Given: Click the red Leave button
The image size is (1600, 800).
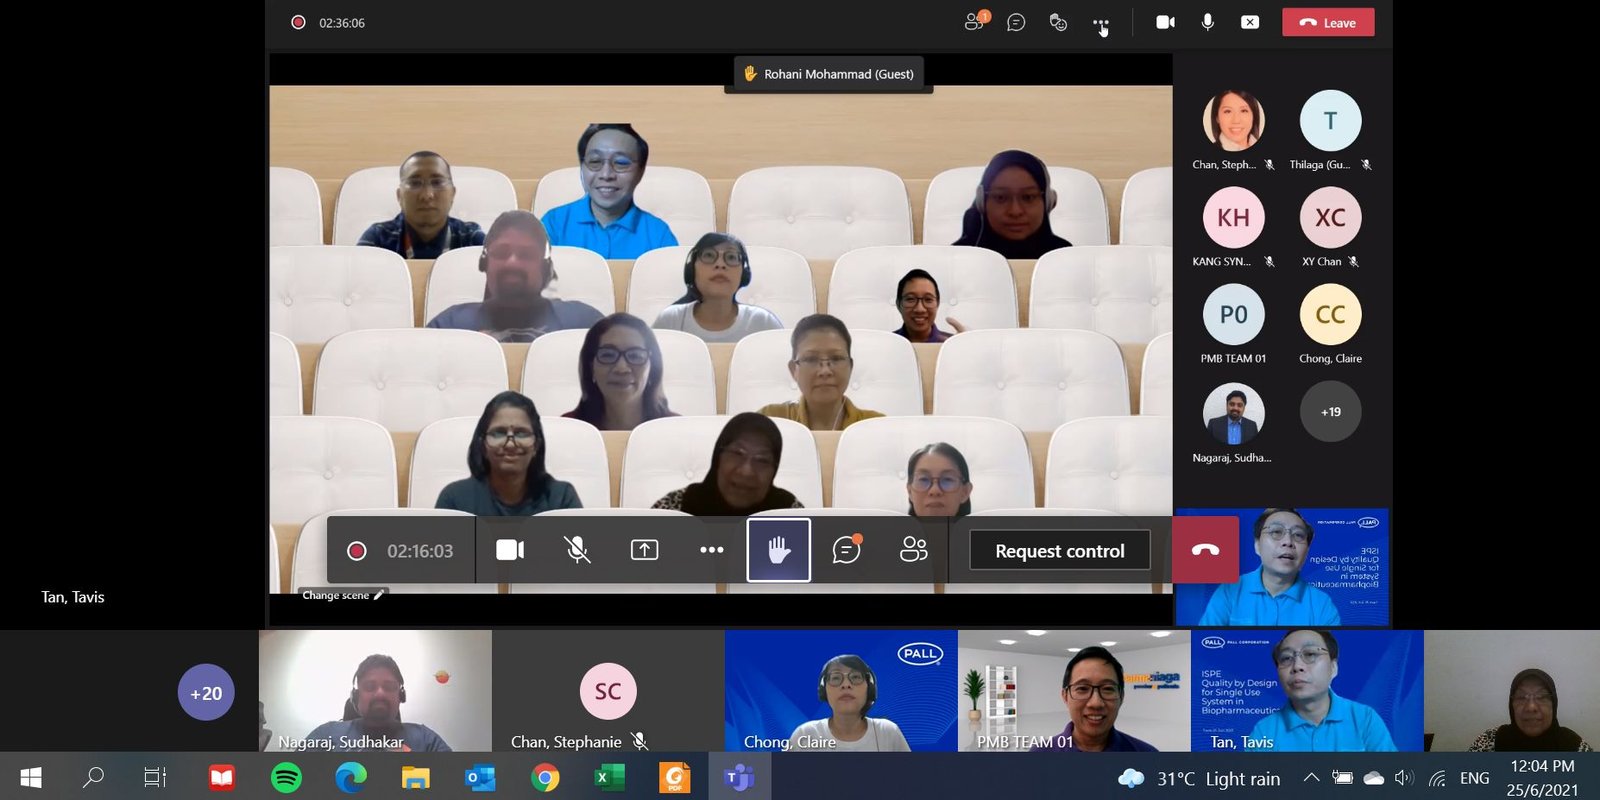Looking at the screenshot, I should coord(1328,22).
